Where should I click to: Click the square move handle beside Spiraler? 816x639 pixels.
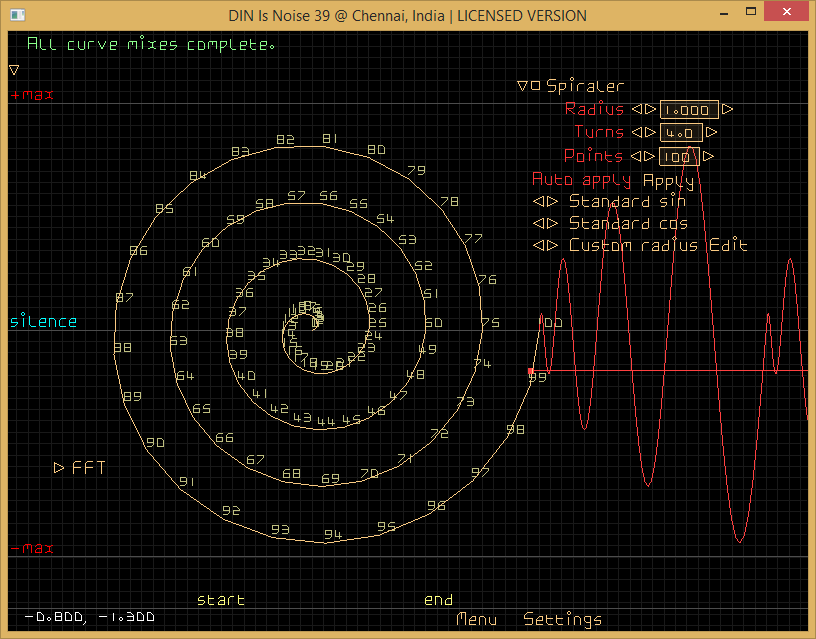[x=535, y=86]
